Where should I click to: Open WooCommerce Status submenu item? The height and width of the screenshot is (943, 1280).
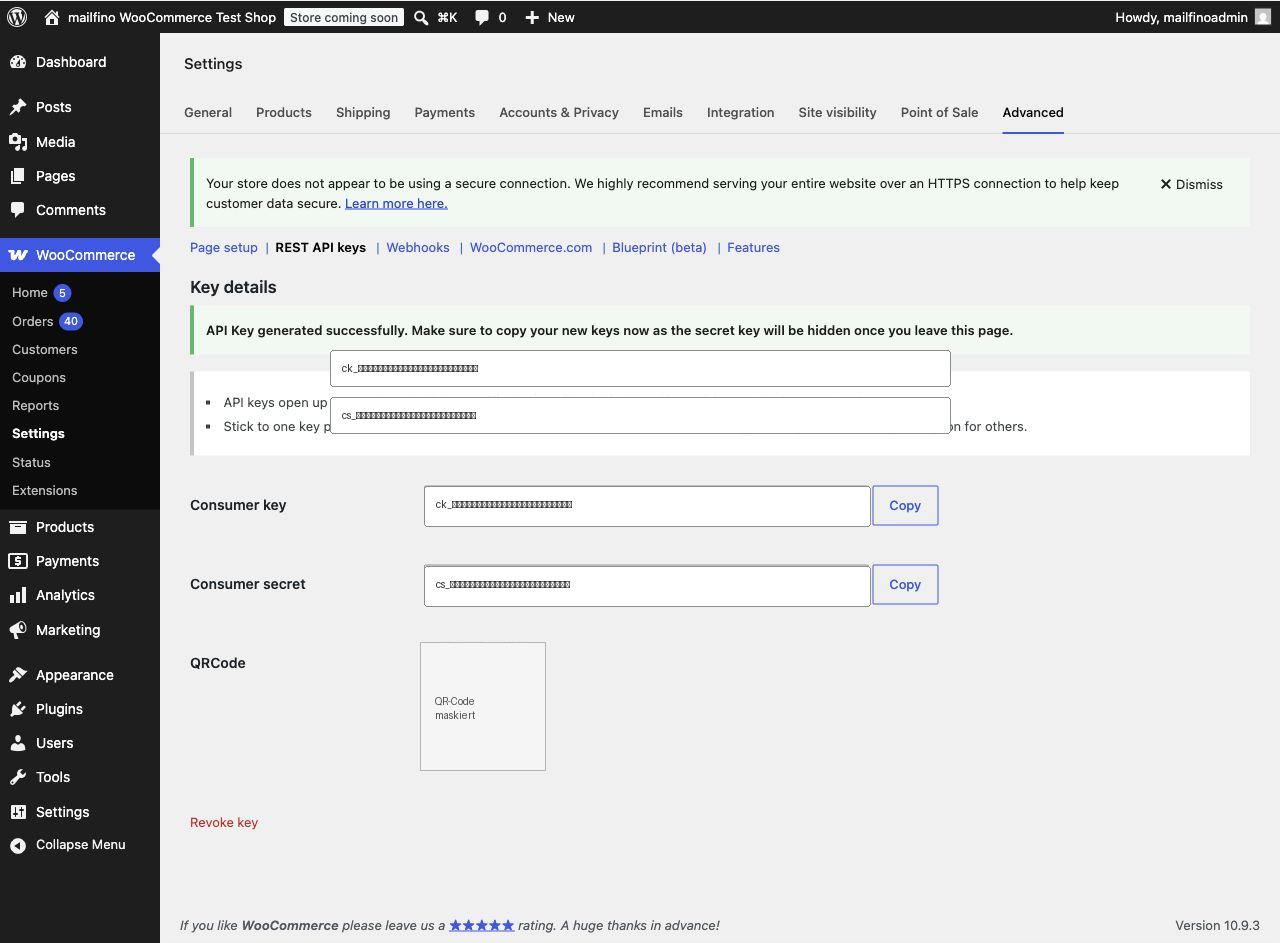31,462
